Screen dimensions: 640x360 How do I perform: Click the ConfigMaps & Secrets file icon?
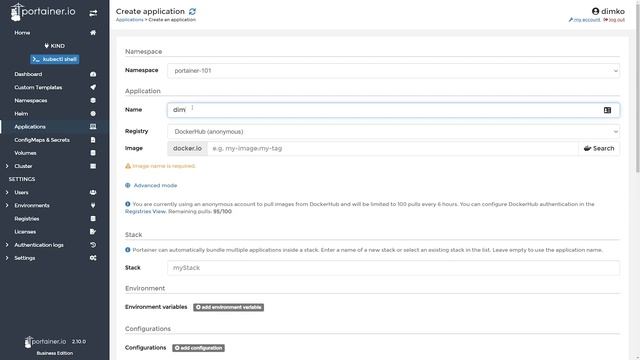click(x=93, y=140)
